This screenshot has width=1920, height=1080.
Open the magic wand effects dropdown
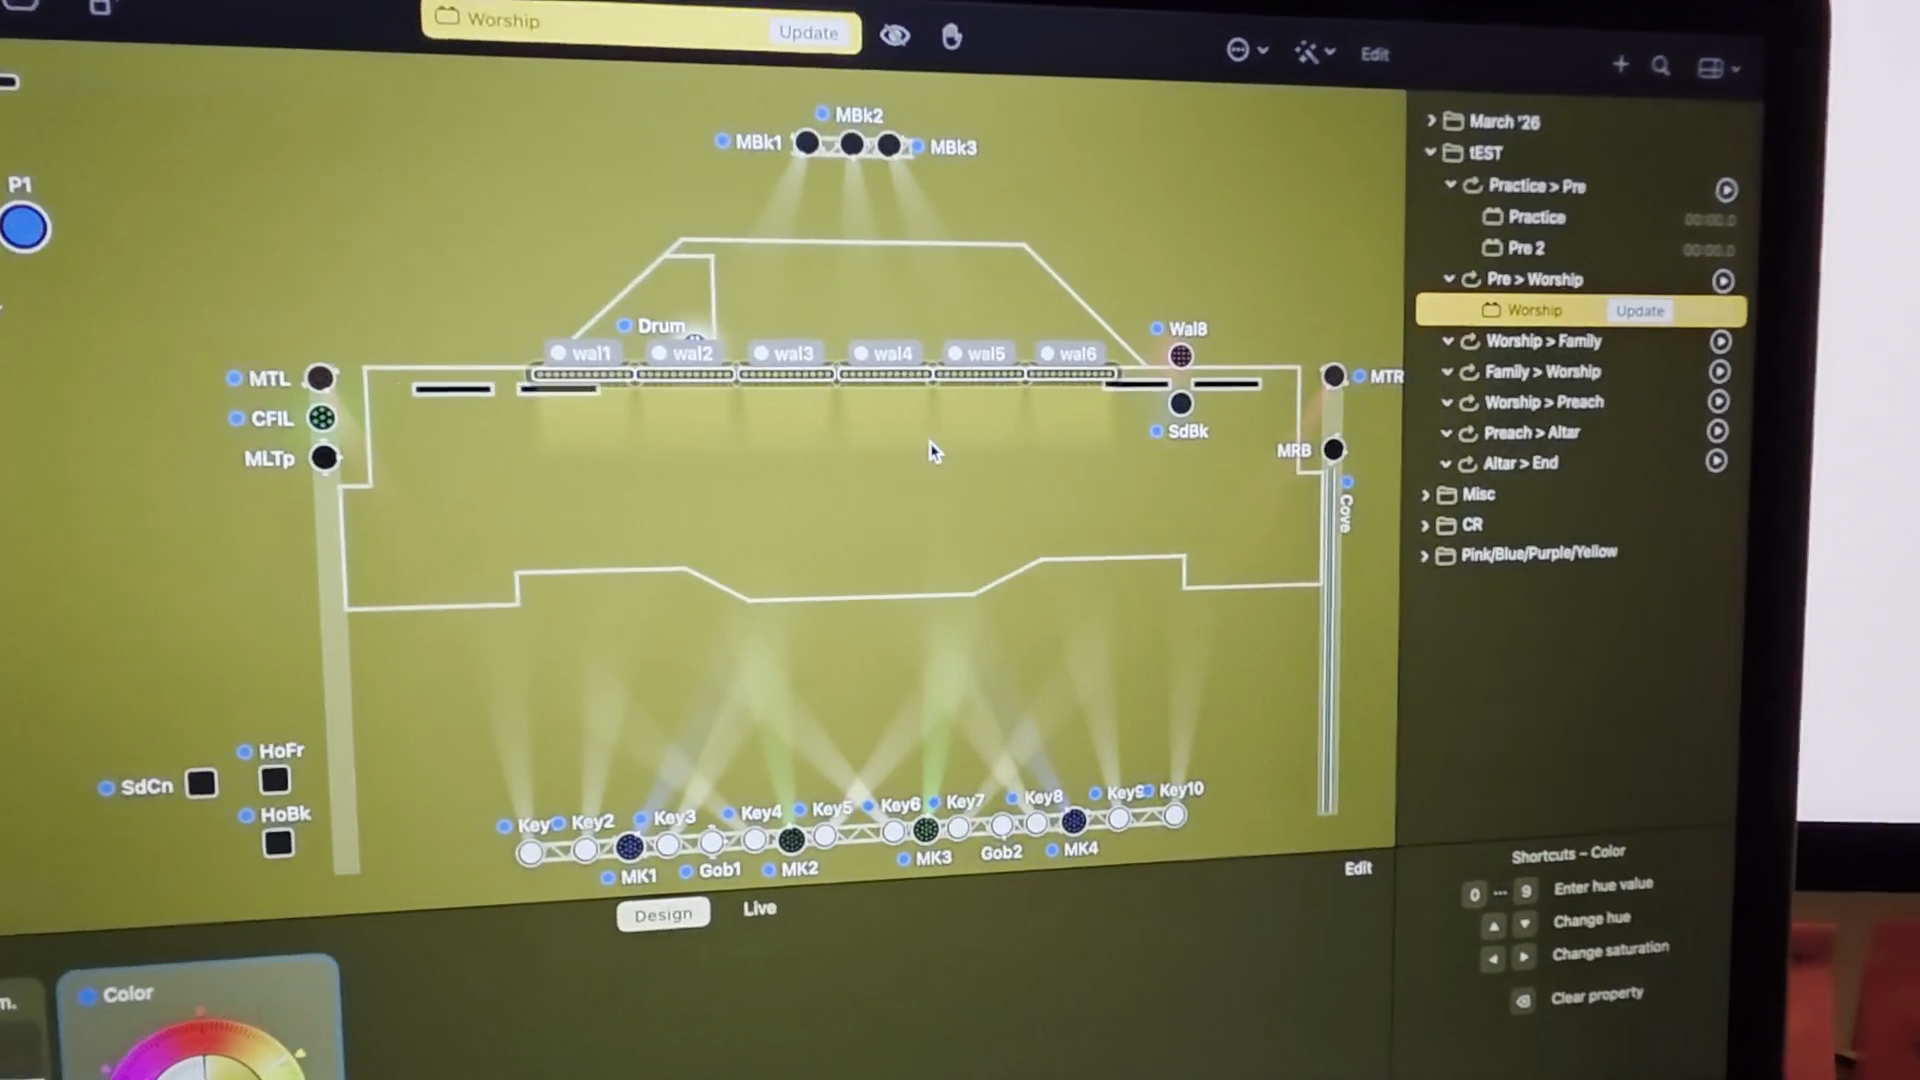click(x=1314, y=53)
